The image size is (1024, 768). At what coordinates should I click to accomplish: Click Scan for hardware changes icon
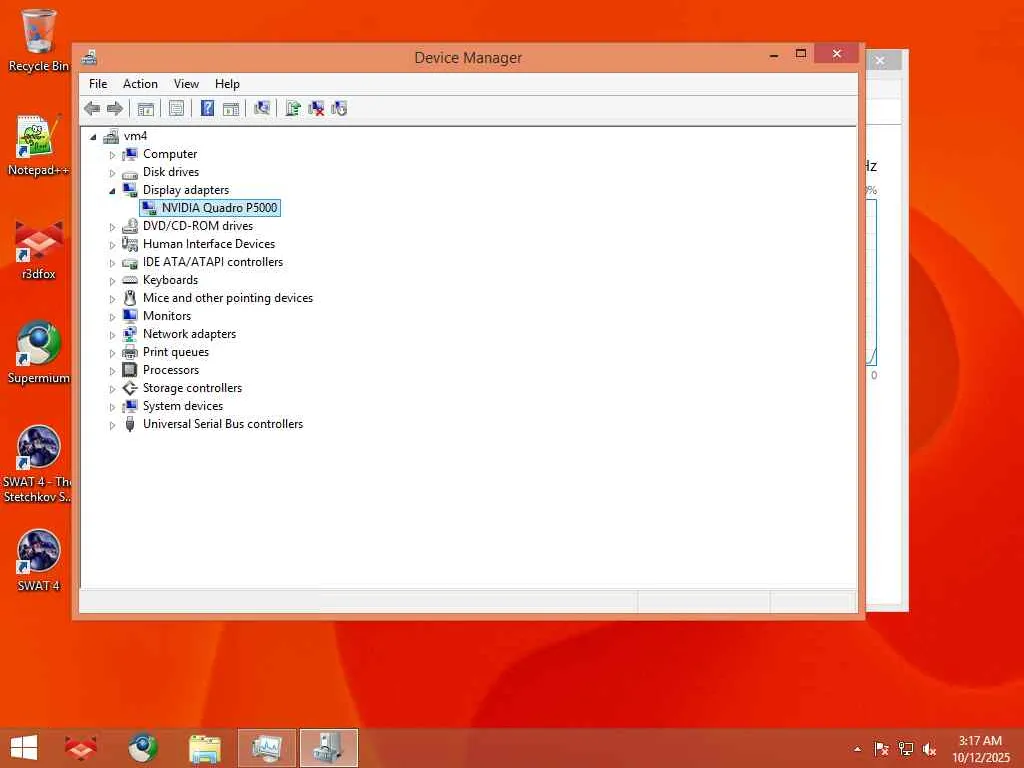pos(262,108)
